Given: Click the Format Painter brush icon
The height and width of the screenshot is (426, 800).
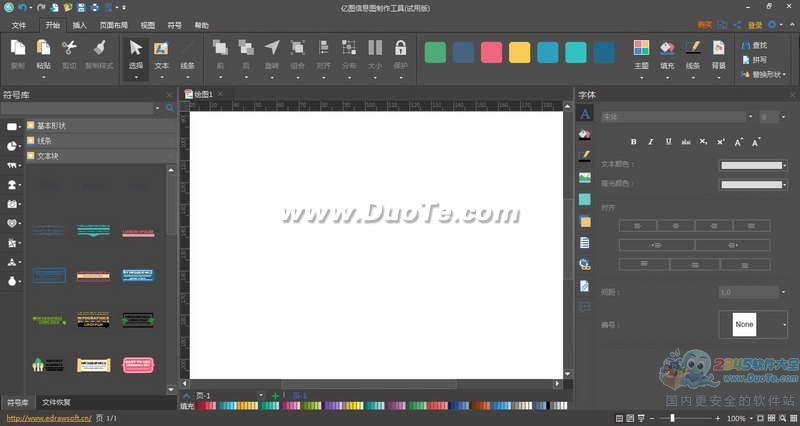Looking at the screenshot, I should coord(99,48).
